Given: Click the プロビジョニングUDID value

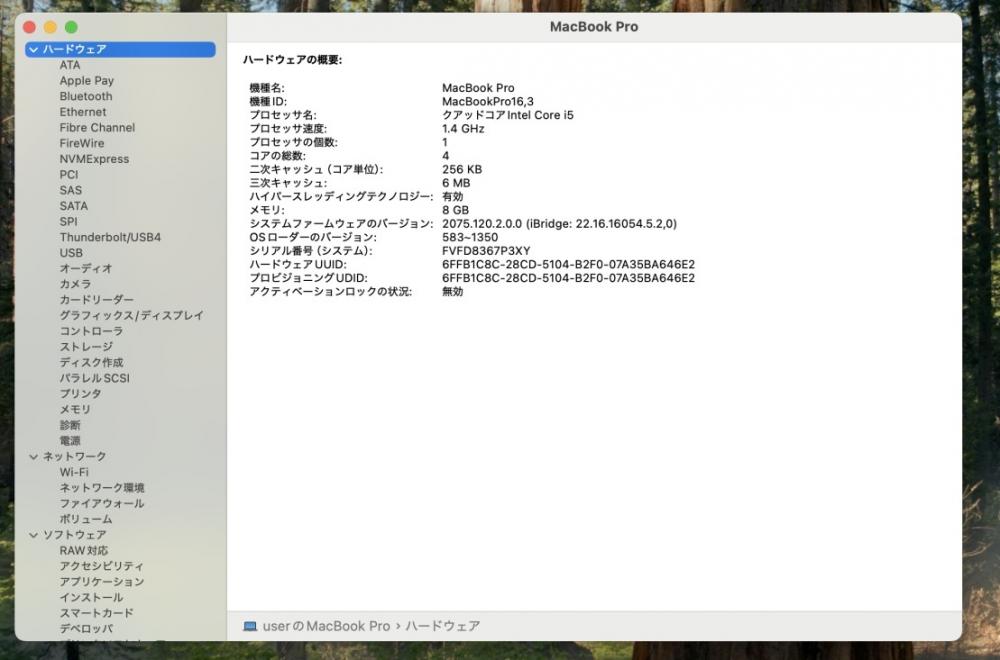Looking at the screenshot, I should pyautogui.click(x=568, y=278).
